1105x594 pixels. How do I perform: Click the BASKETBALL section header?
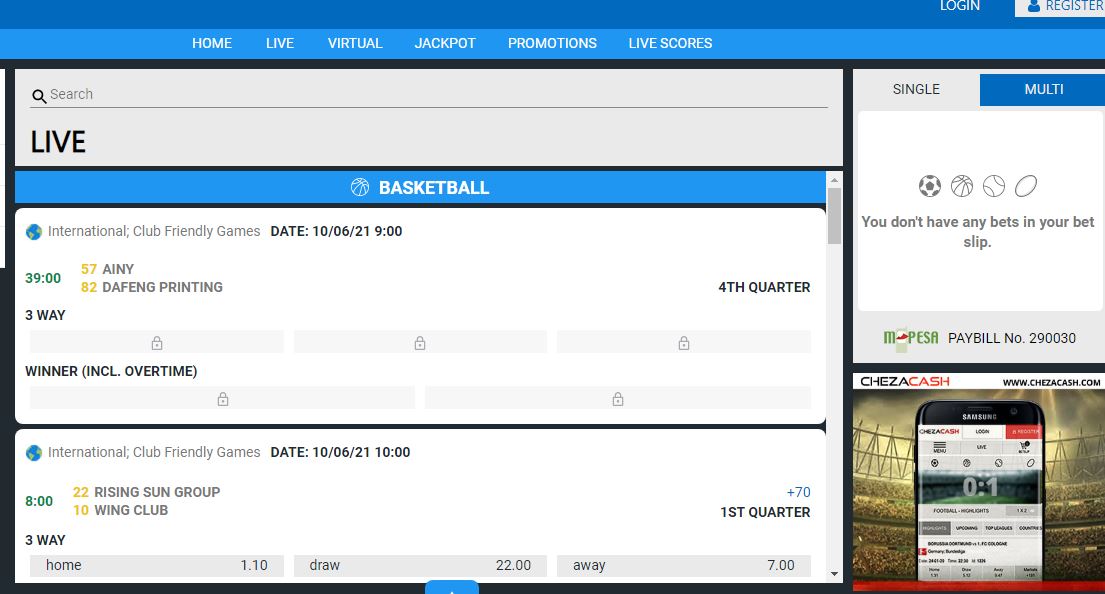[420, 187]
